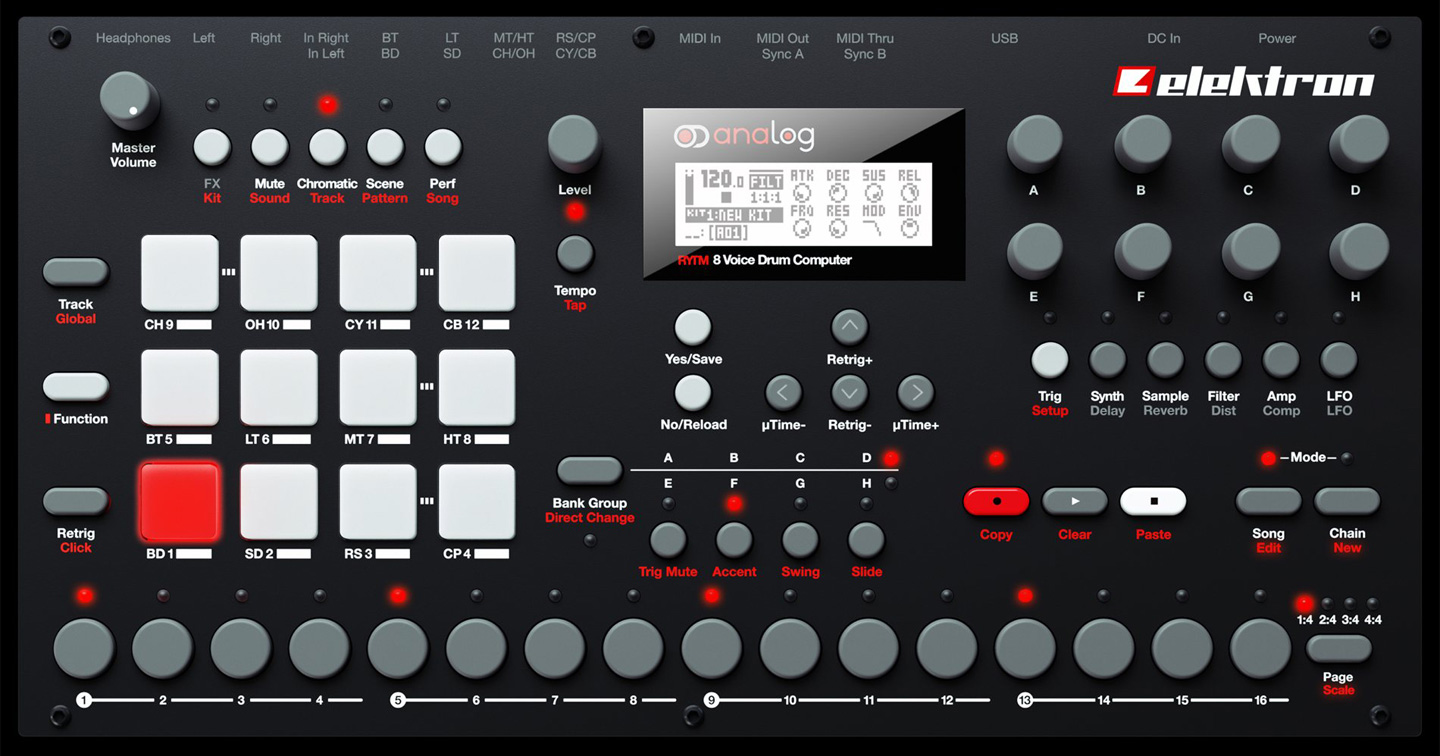Tap the CH 9 drum pad
This screenshot has height=756, width=1440.
(x=180, y=274)
